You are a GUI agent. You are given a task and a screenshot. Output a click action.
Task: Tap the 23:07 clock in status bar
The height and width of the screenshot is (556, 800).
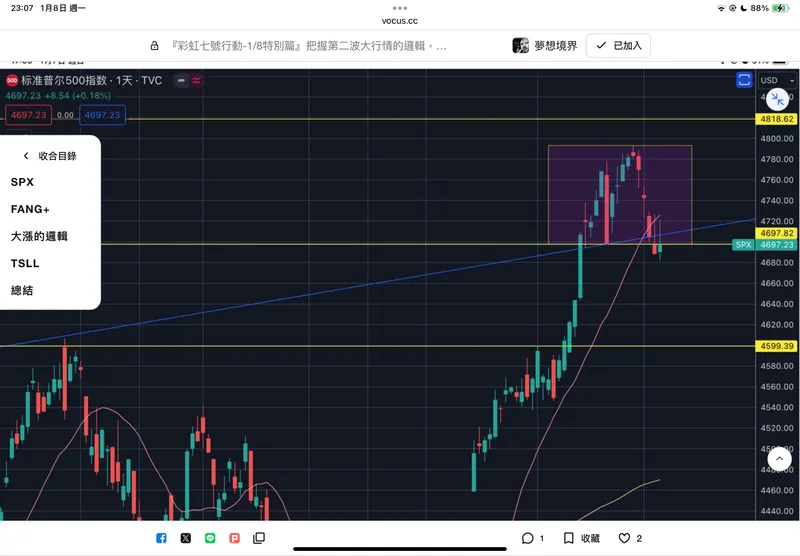[x=22, y=8]
